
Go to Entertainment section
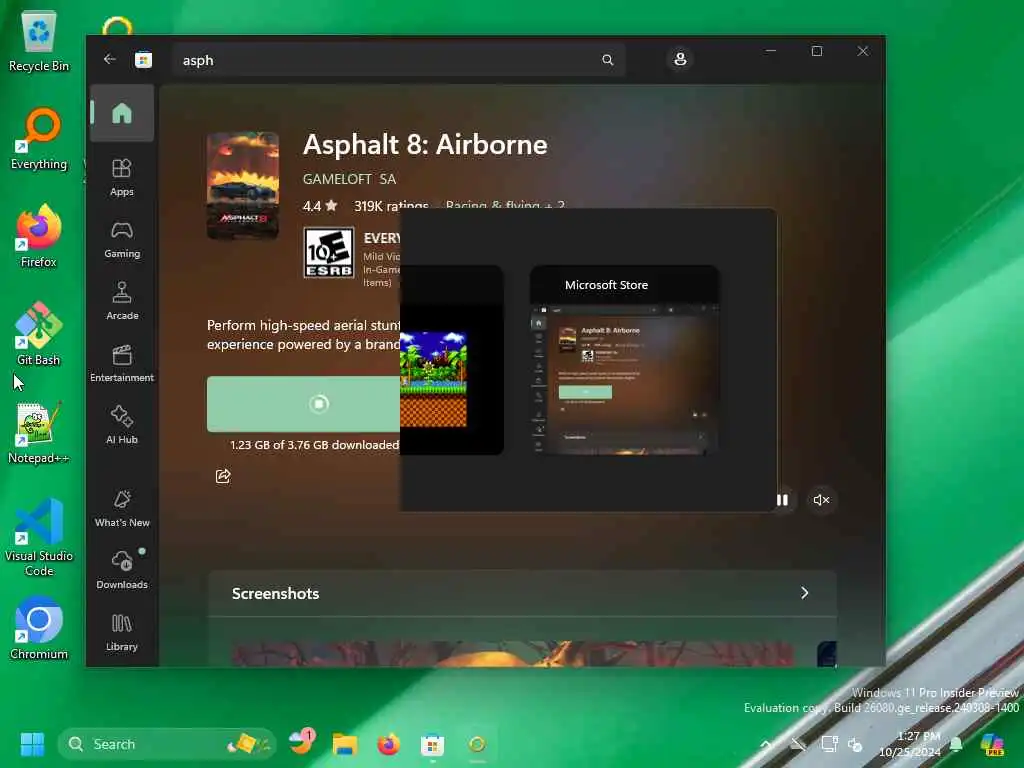pyautogui.click(x=122, y=364)
